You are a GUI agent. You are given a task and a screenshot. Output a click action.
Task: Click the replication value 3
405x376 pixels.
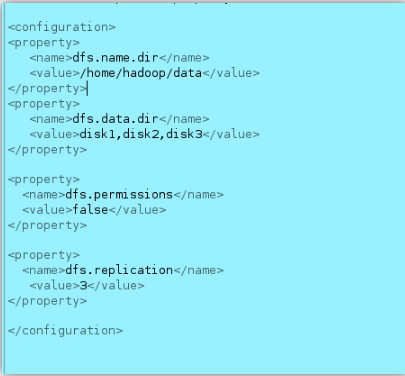83,286
